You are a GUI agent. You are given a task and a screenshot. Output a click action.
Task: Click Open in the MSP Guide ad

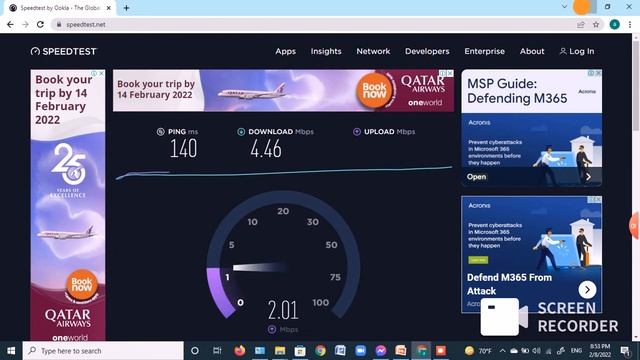click(x=476, y=177)
